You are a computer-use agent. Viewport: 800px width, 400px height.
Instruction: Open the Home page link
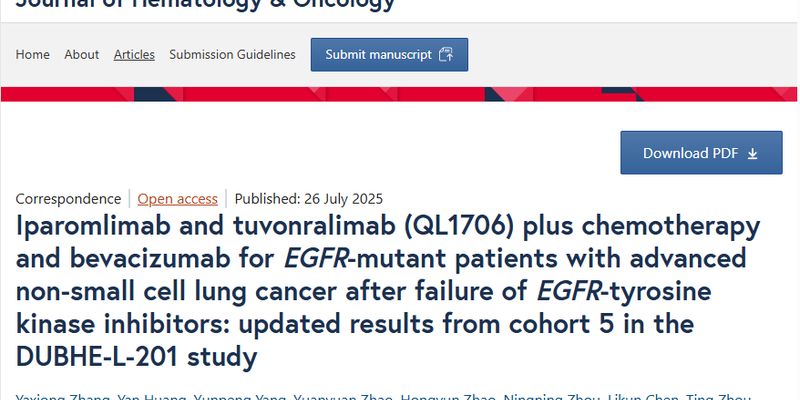(32, 54)
